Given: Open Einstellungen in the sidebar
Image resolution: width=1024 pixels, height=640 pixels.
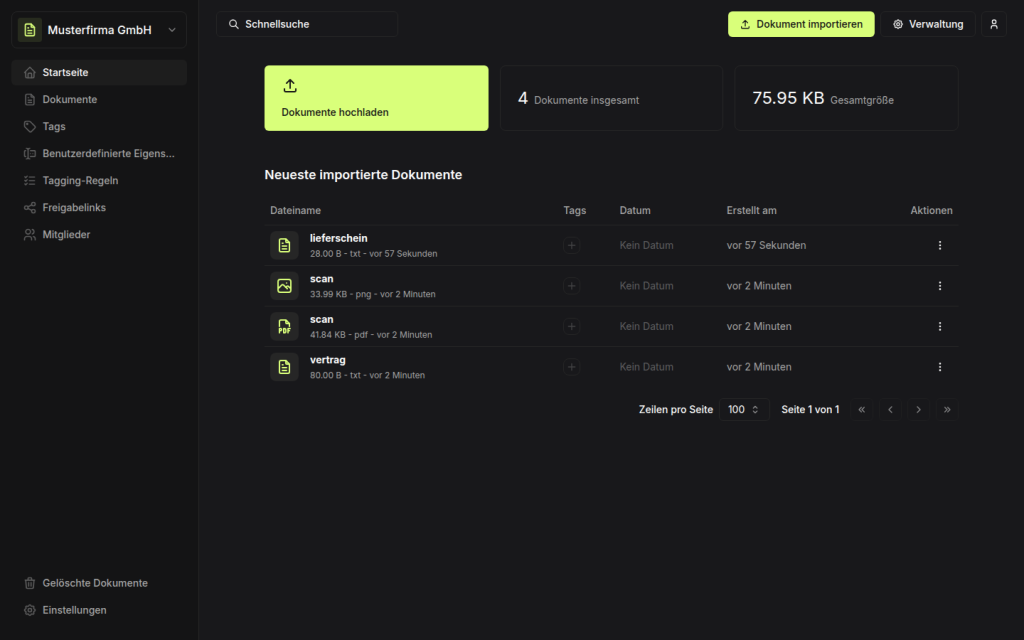Looking at the screenshot, I should point(99,610).
